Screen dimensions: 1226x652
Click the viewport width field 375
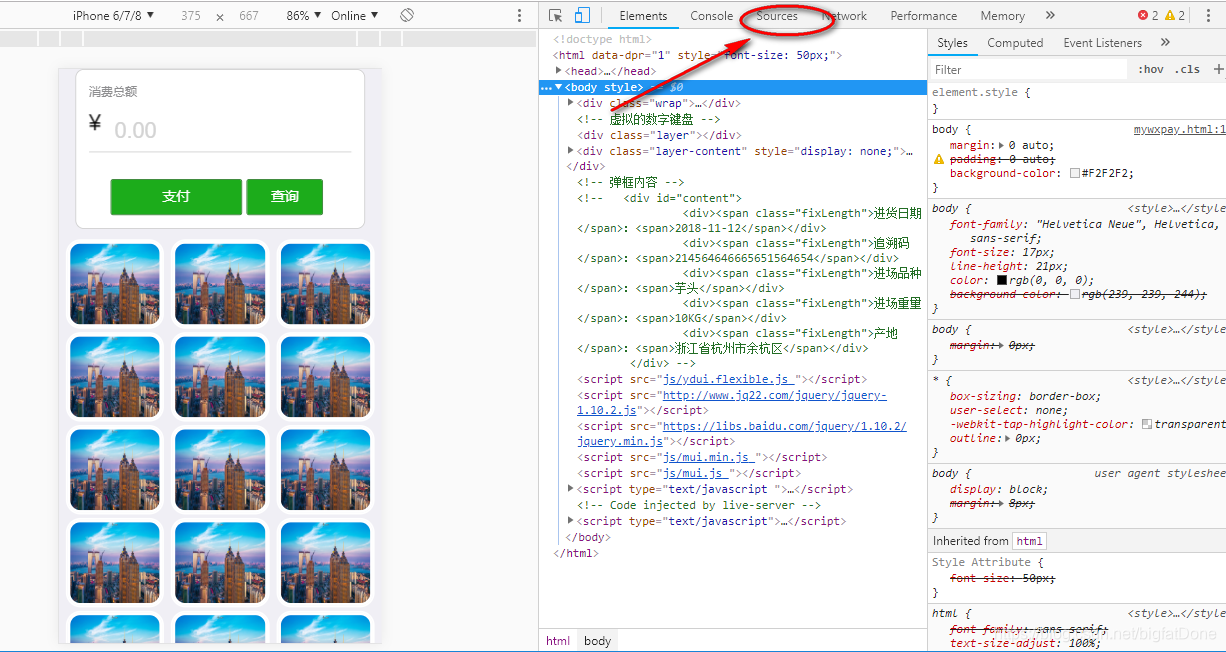click(x=191, y=16)
